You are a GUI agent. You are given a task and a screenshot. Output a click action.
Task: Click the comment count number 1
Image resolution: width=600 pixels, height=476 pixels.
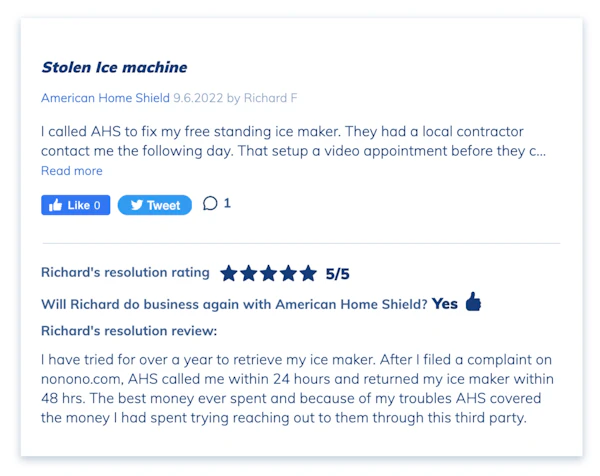227,203
